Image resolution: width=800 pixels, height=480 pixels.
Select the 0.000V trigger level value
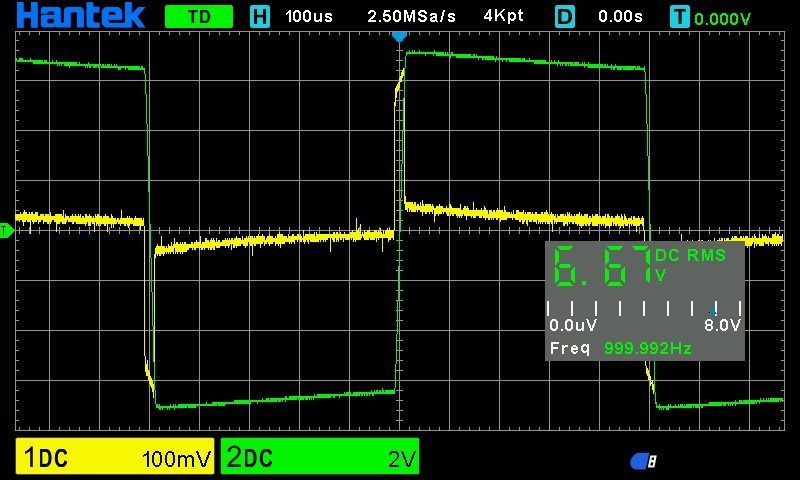coord(723,18)
